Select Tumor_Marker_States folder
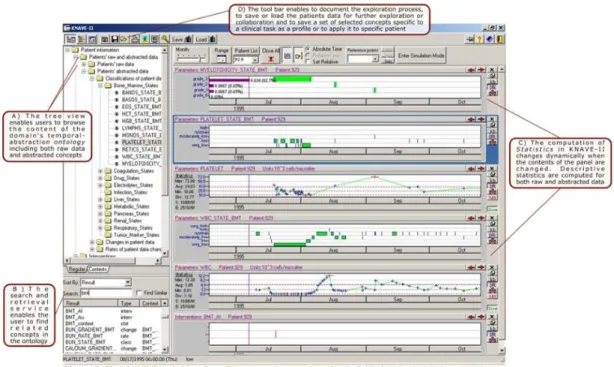The image size is (614, 367). tap(136, 235)
